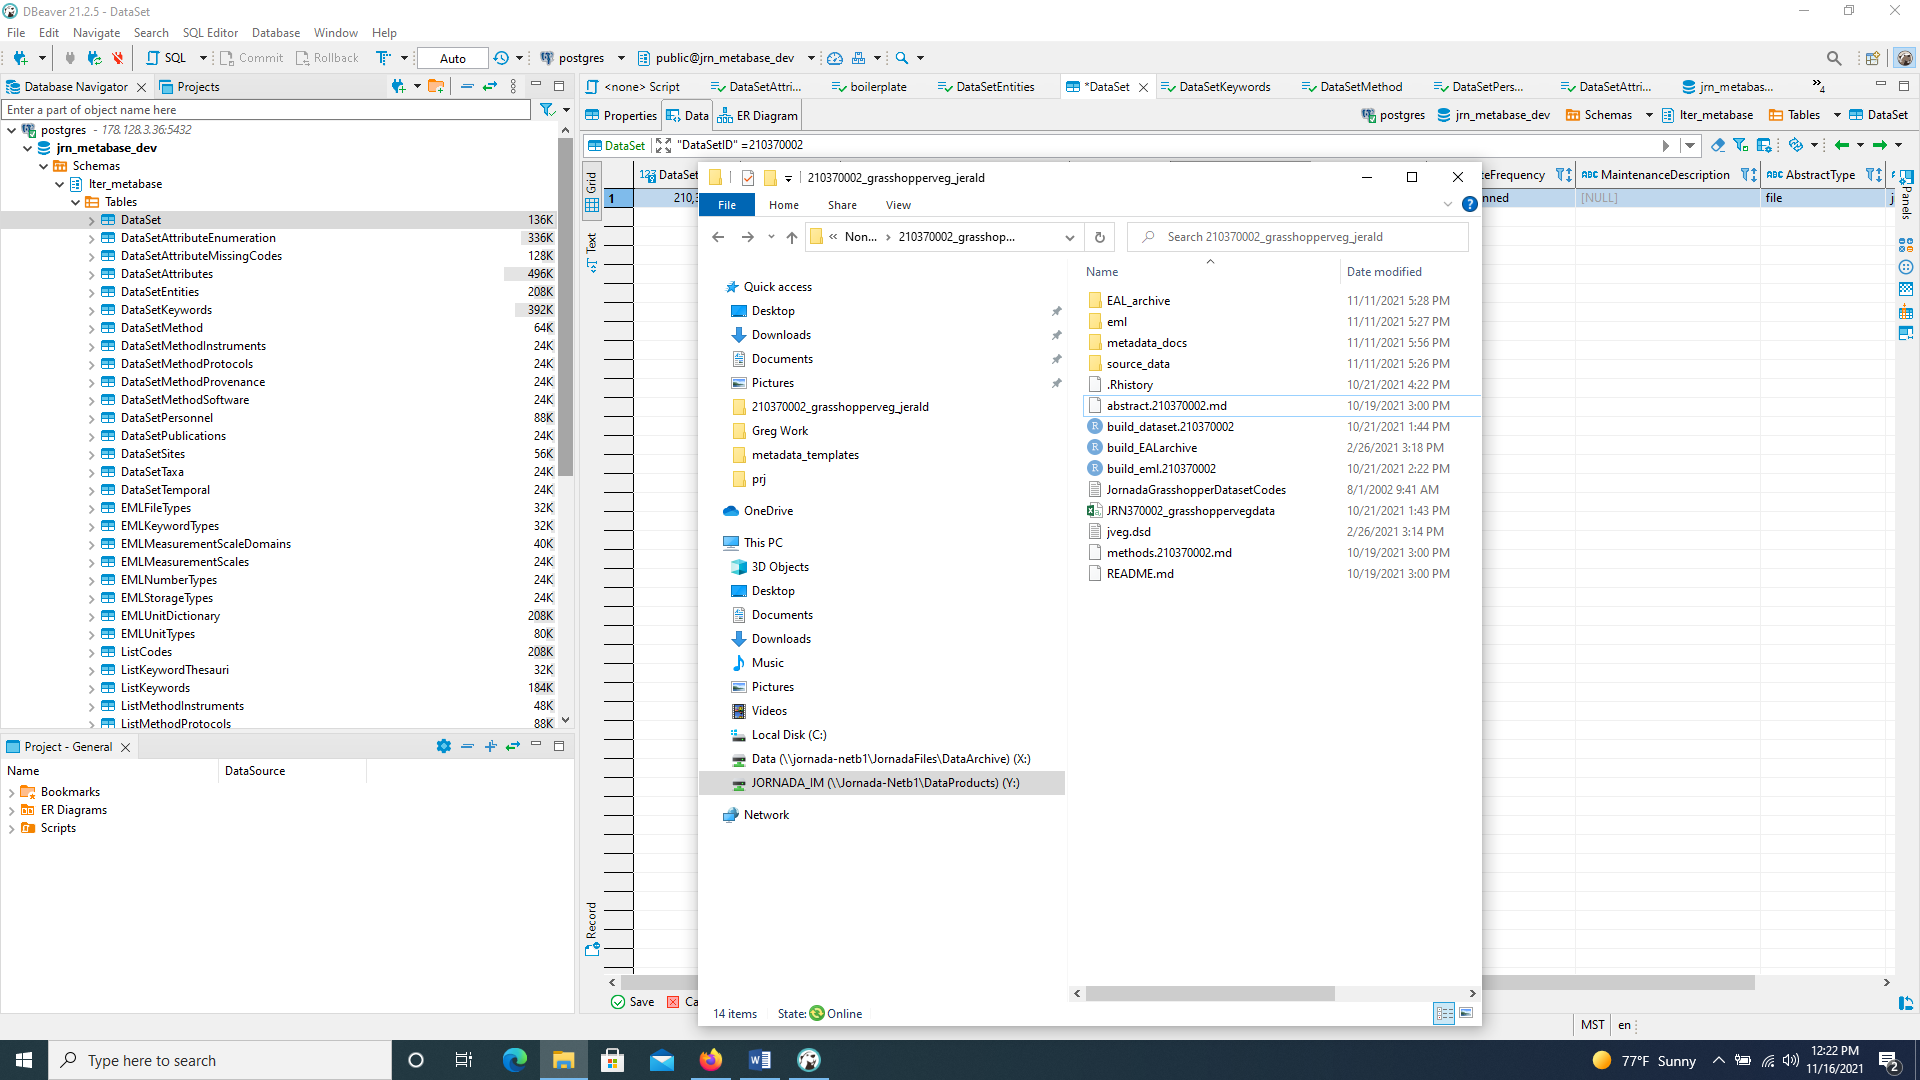Click green back navigation arrow
This screenshot has height=1080, width=1920.
click(x=1841, y=145)
